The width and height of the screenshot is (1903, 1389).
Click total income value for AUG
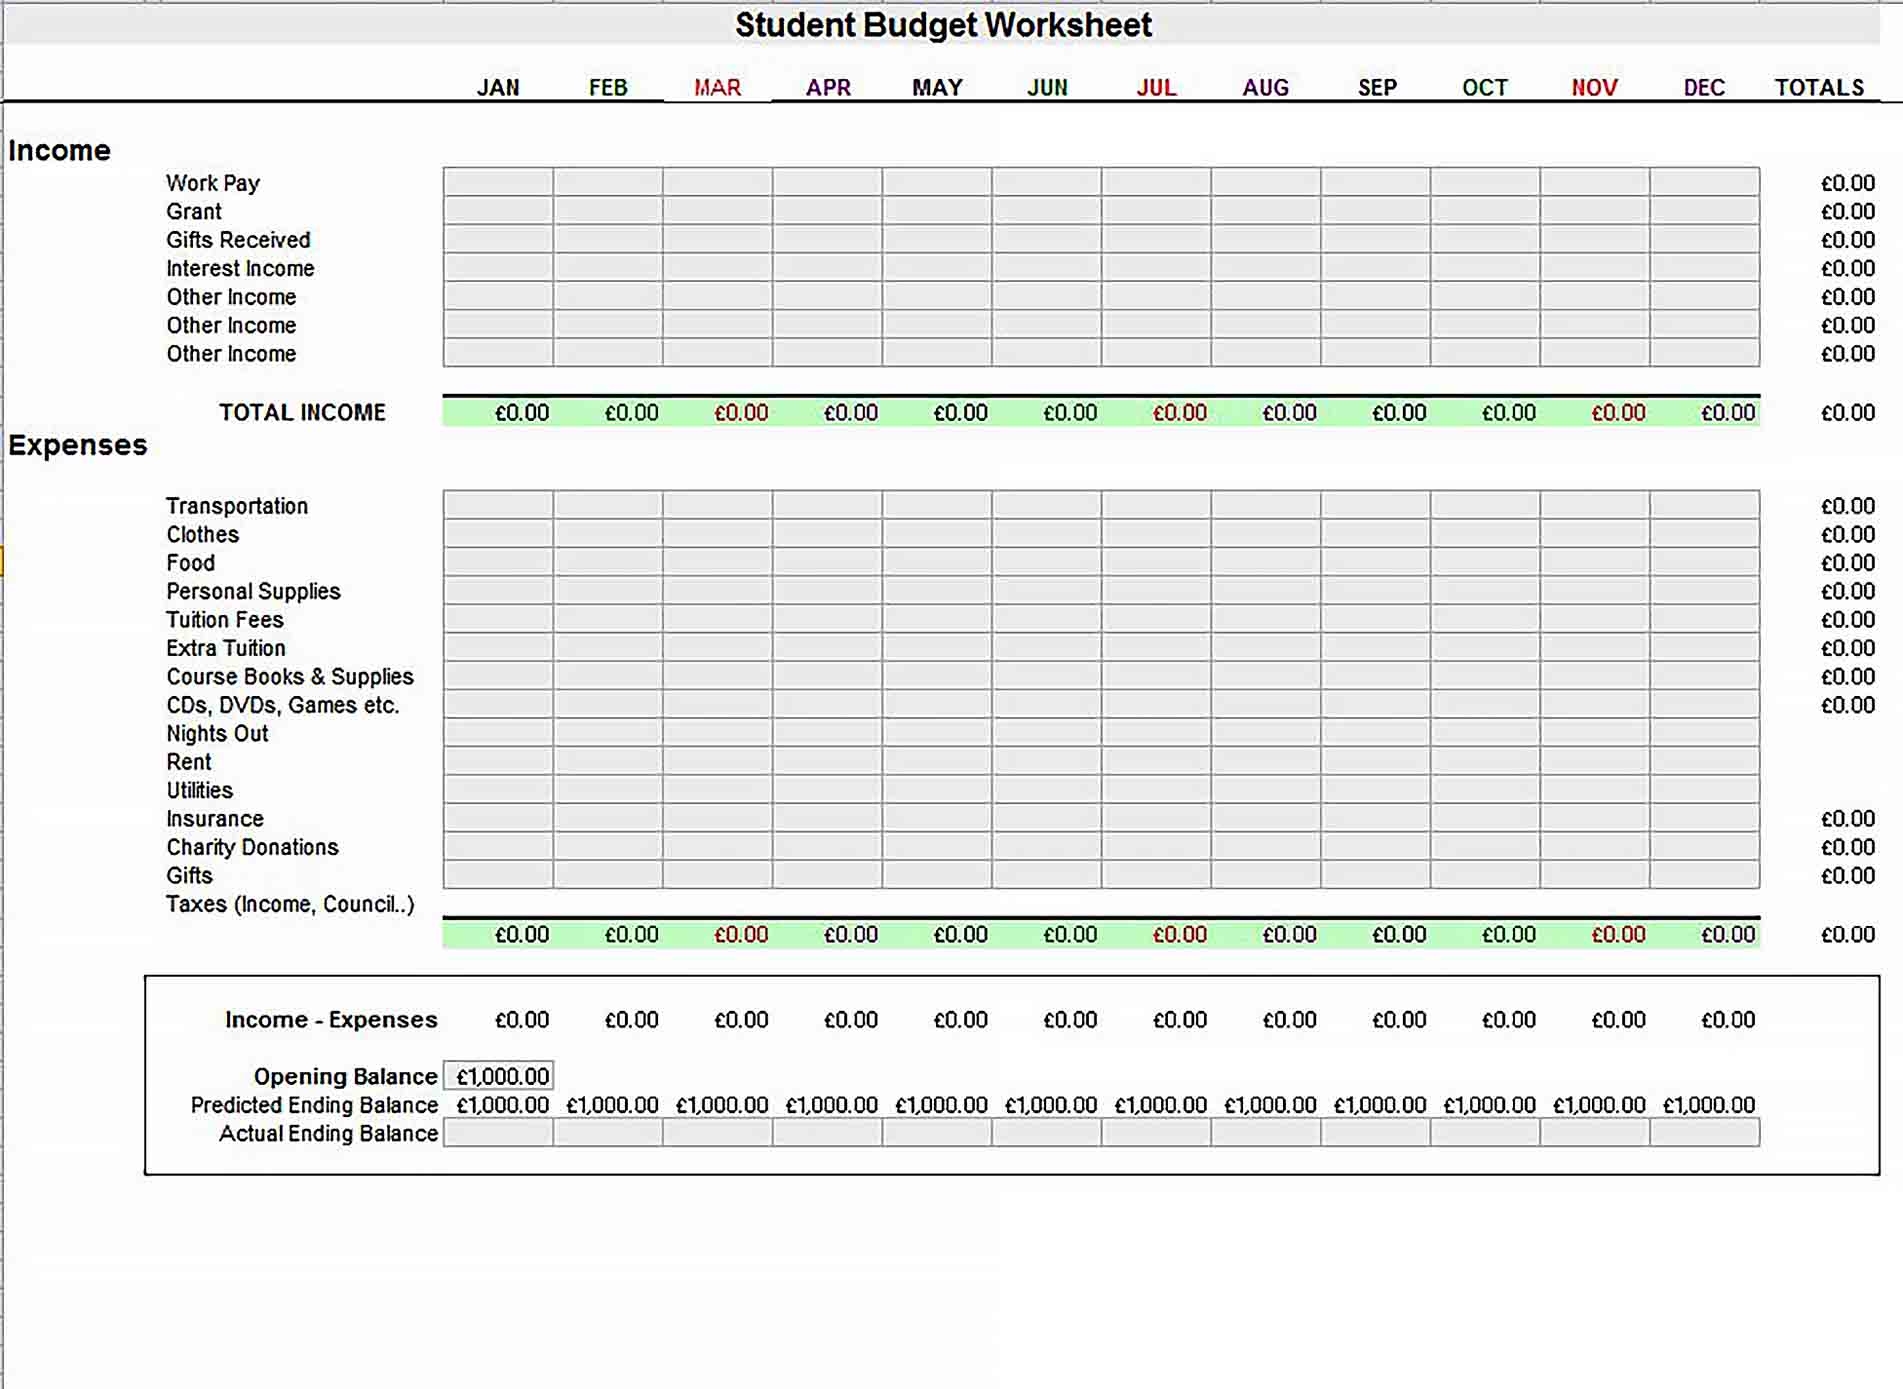click(1289, 412)
